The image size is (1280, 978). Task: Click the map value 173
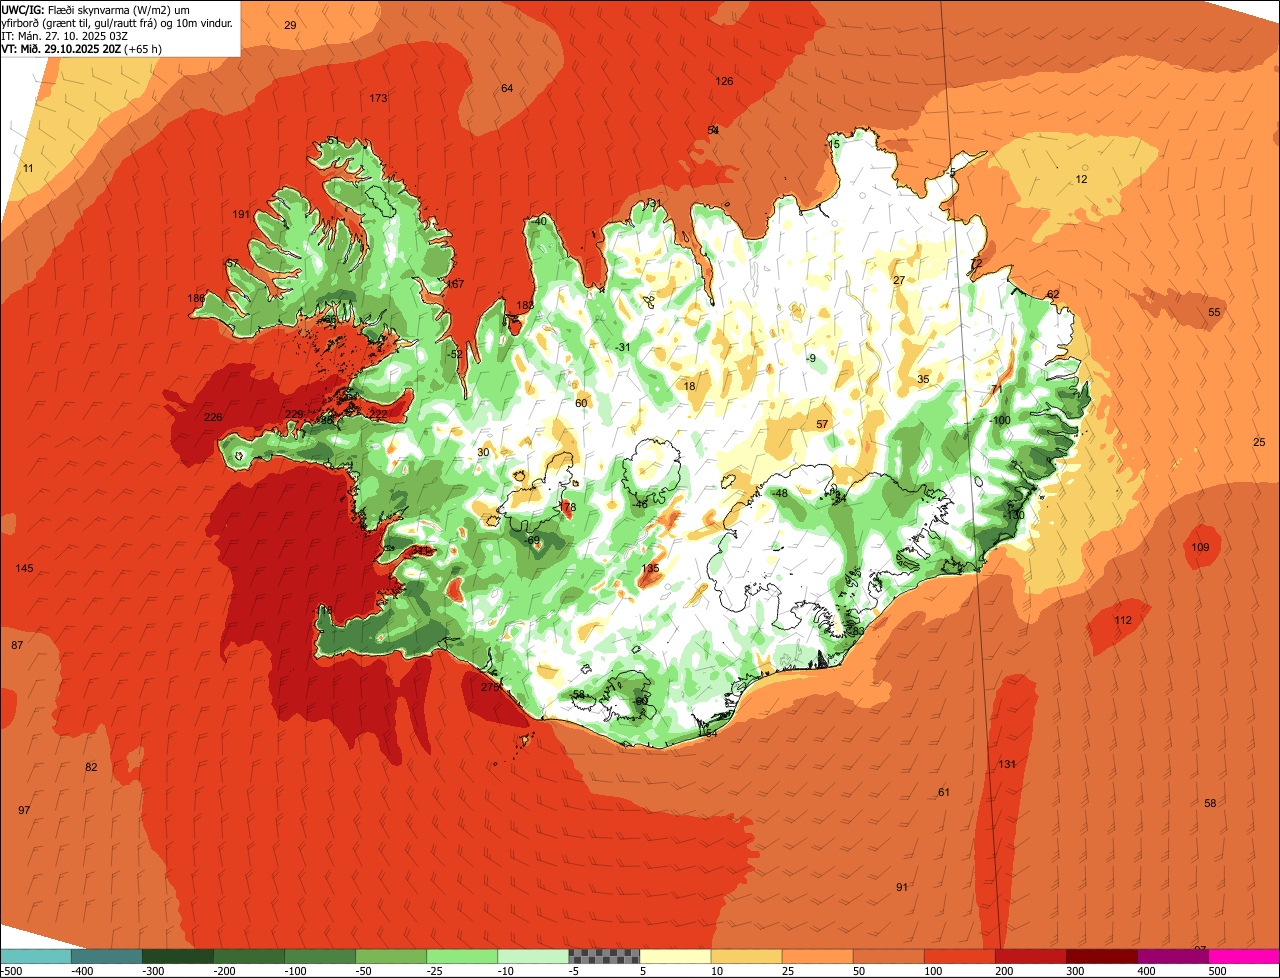(x=378, y=98)
